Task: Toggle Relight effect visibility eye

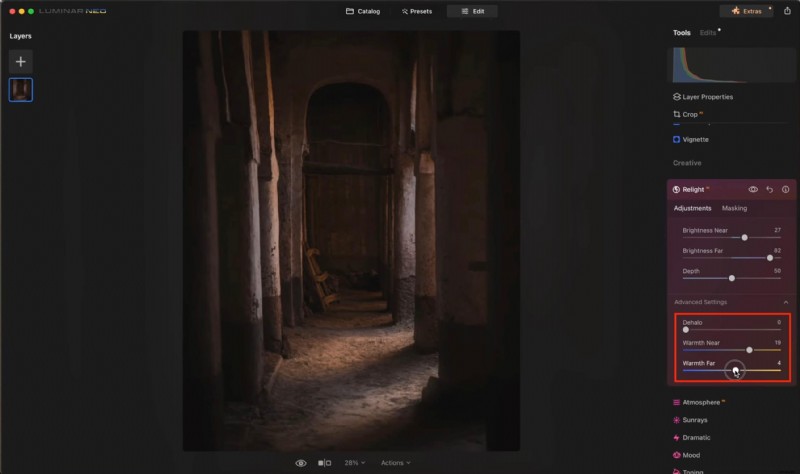Action: [753, 189]
